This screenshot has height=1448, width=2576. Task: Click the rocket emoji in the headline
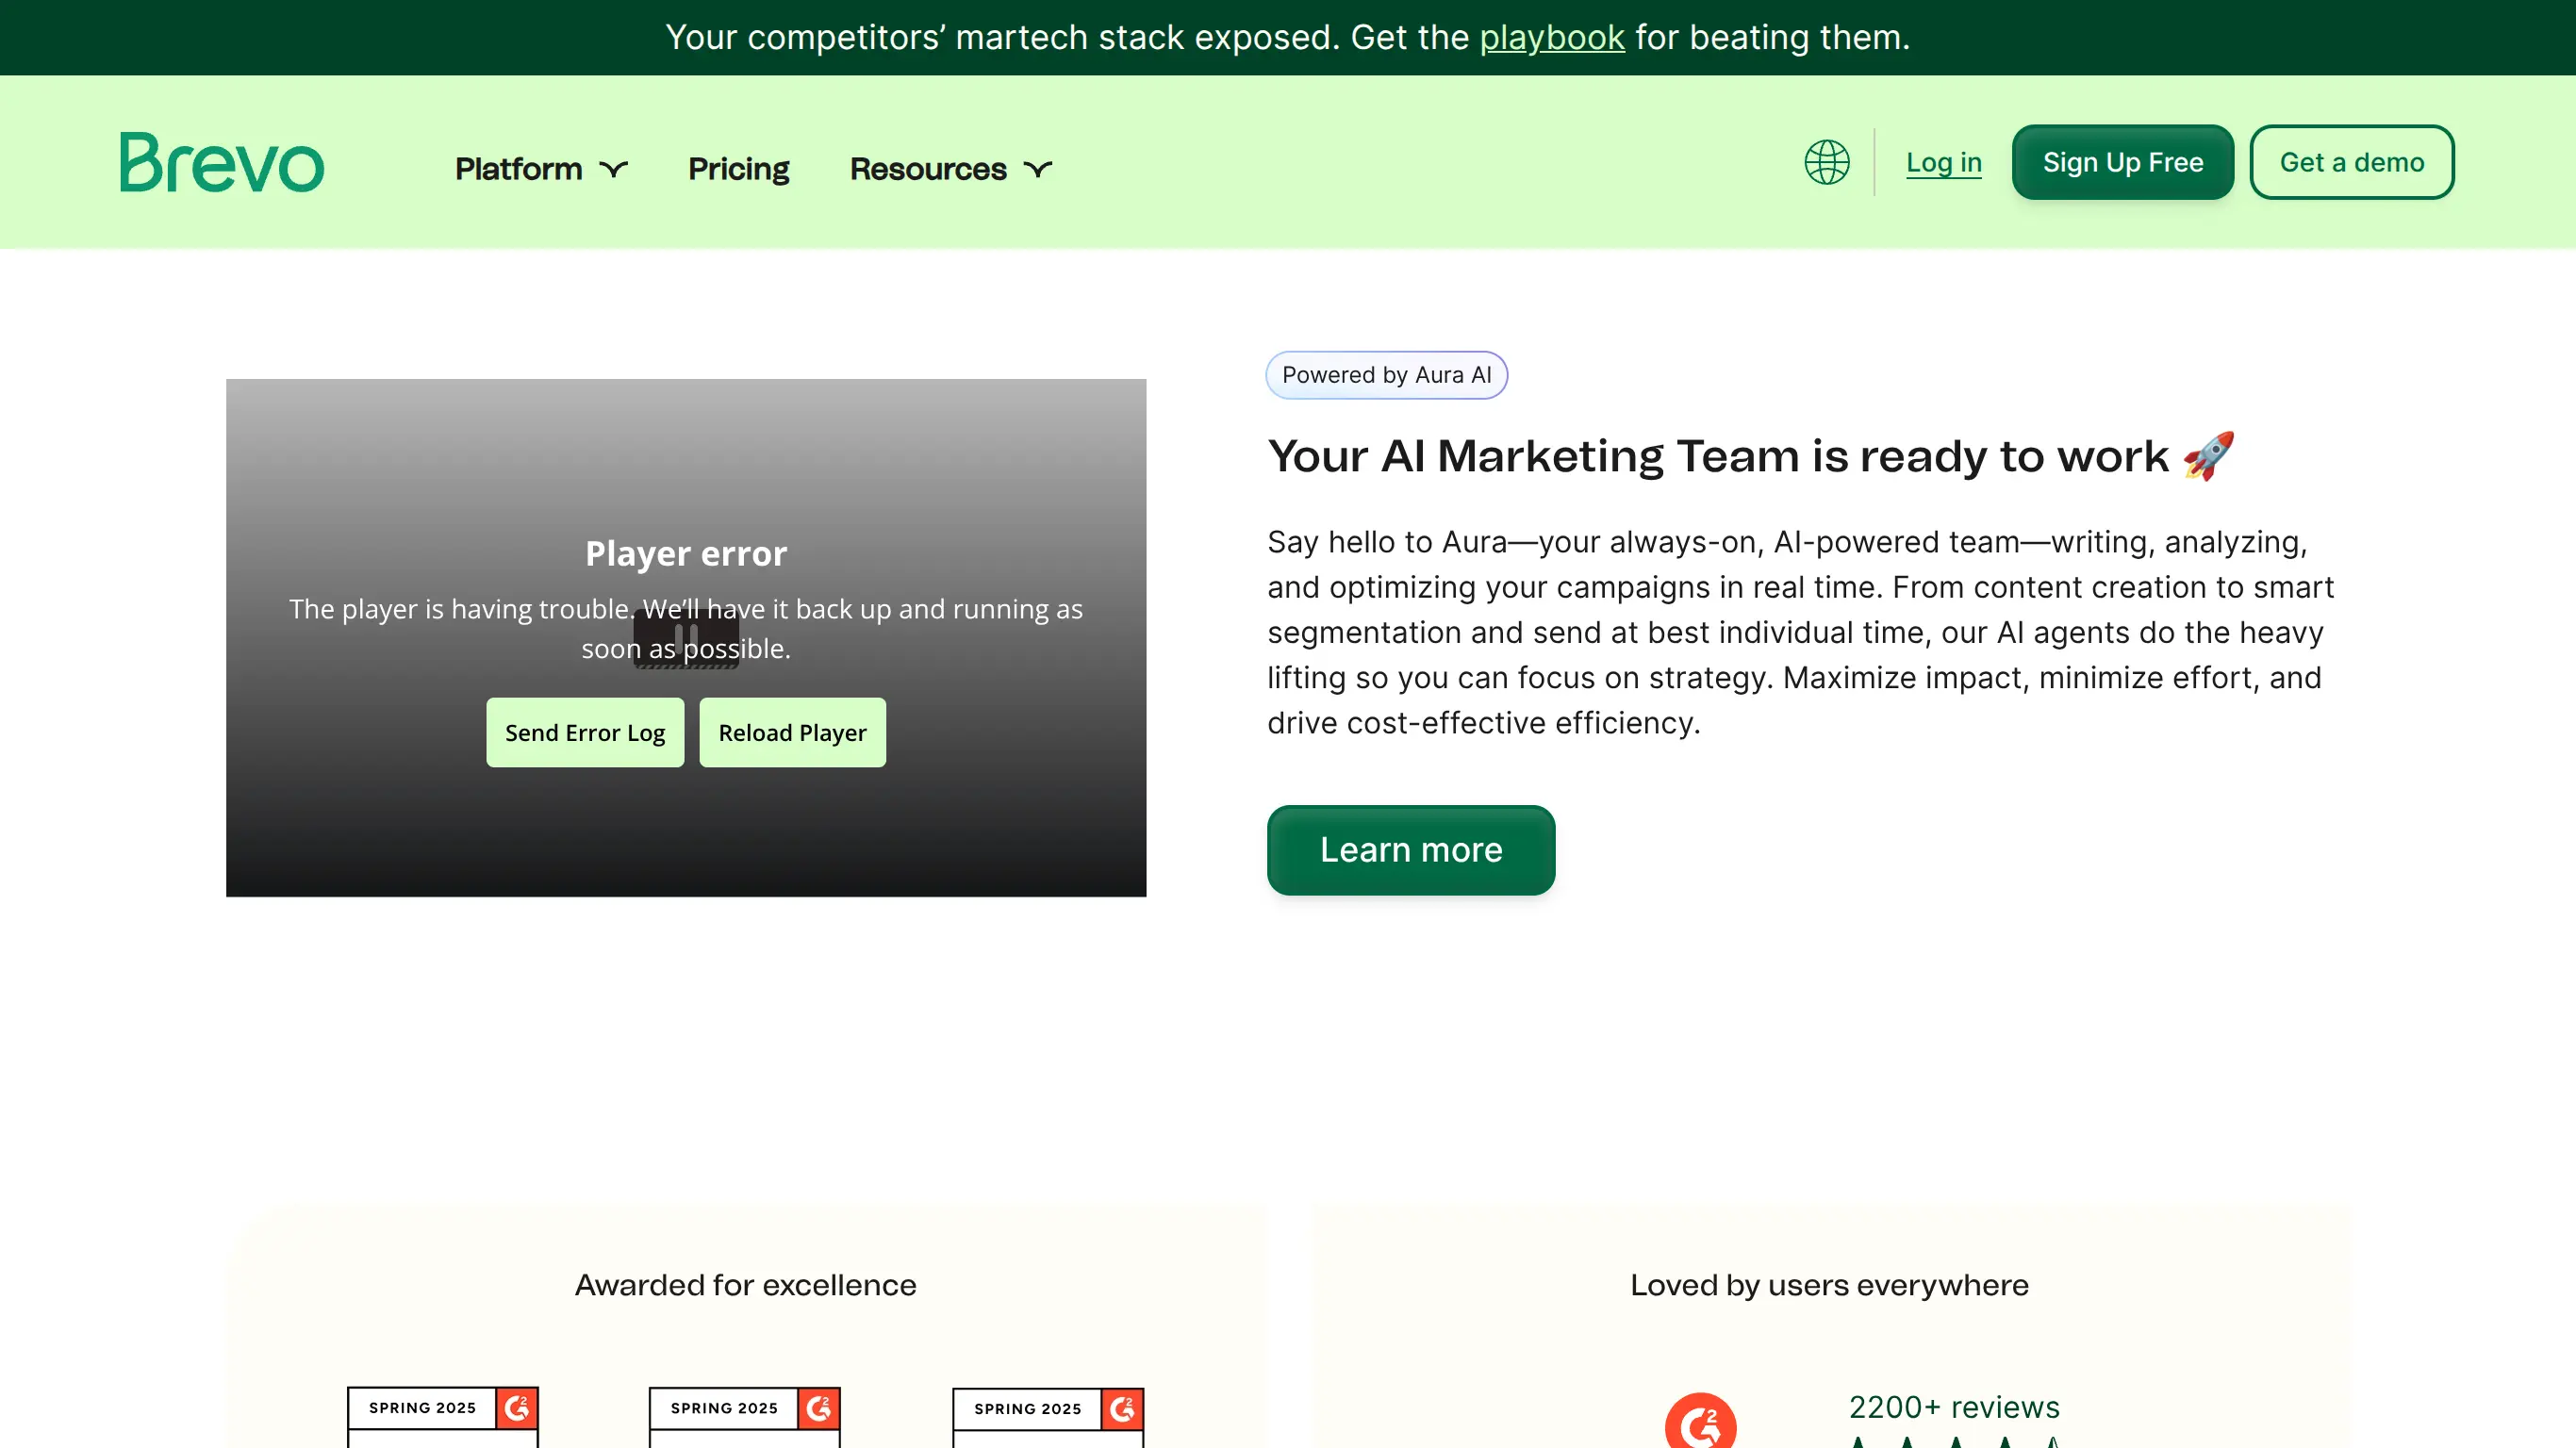pos(2208,456)
